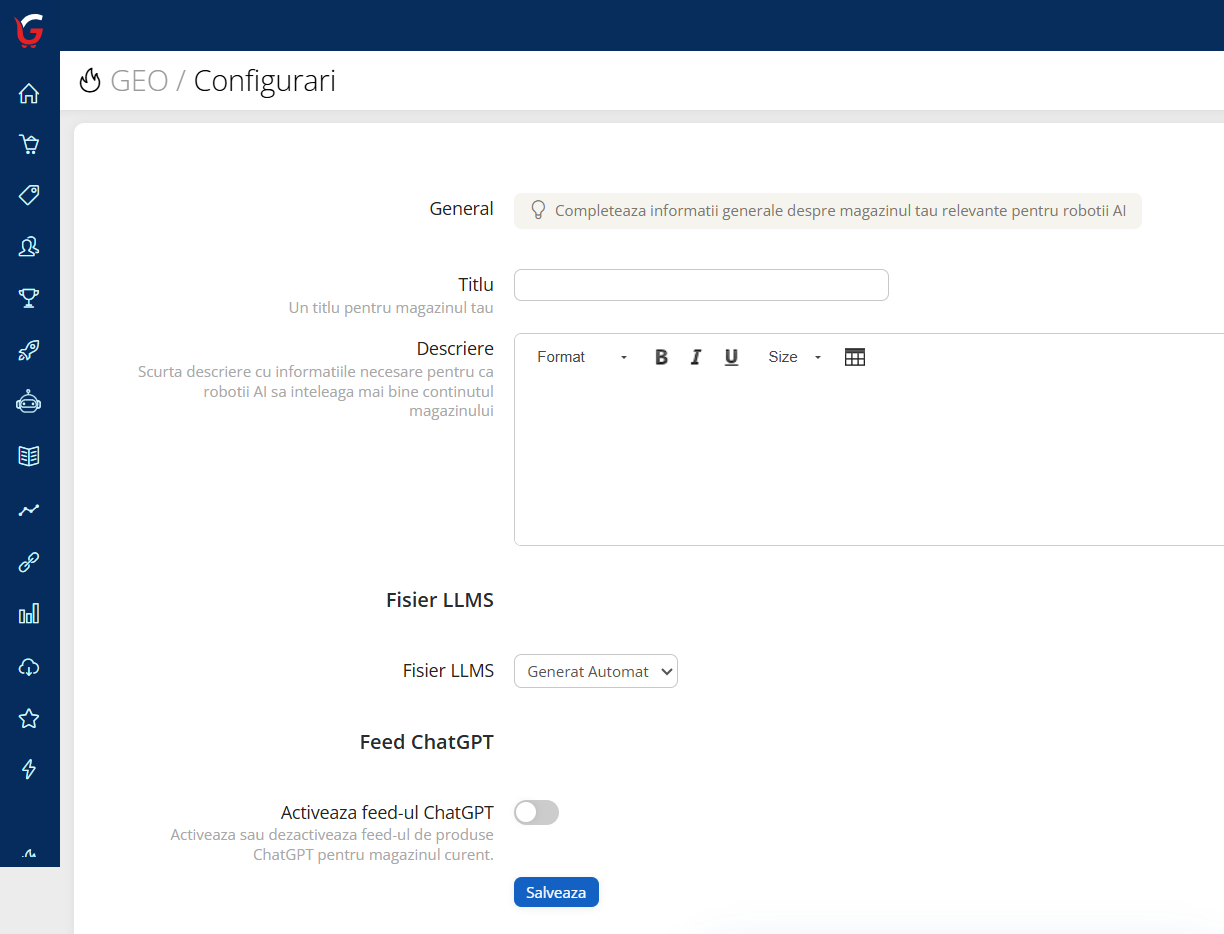The height and width of the screenshot is (934, 1224).
Task: Focus the Titlu input field
Action: 701,285
